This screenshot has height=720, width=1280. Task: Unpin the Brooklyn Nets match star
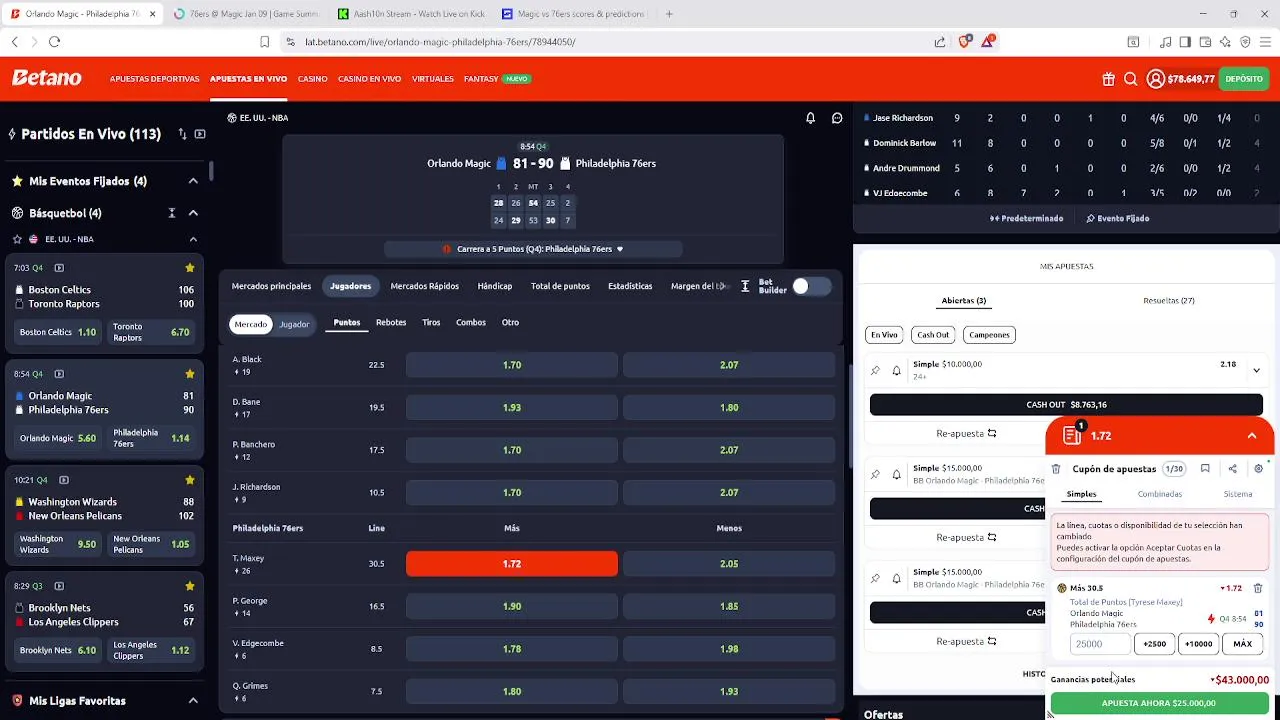click(190, 586)
